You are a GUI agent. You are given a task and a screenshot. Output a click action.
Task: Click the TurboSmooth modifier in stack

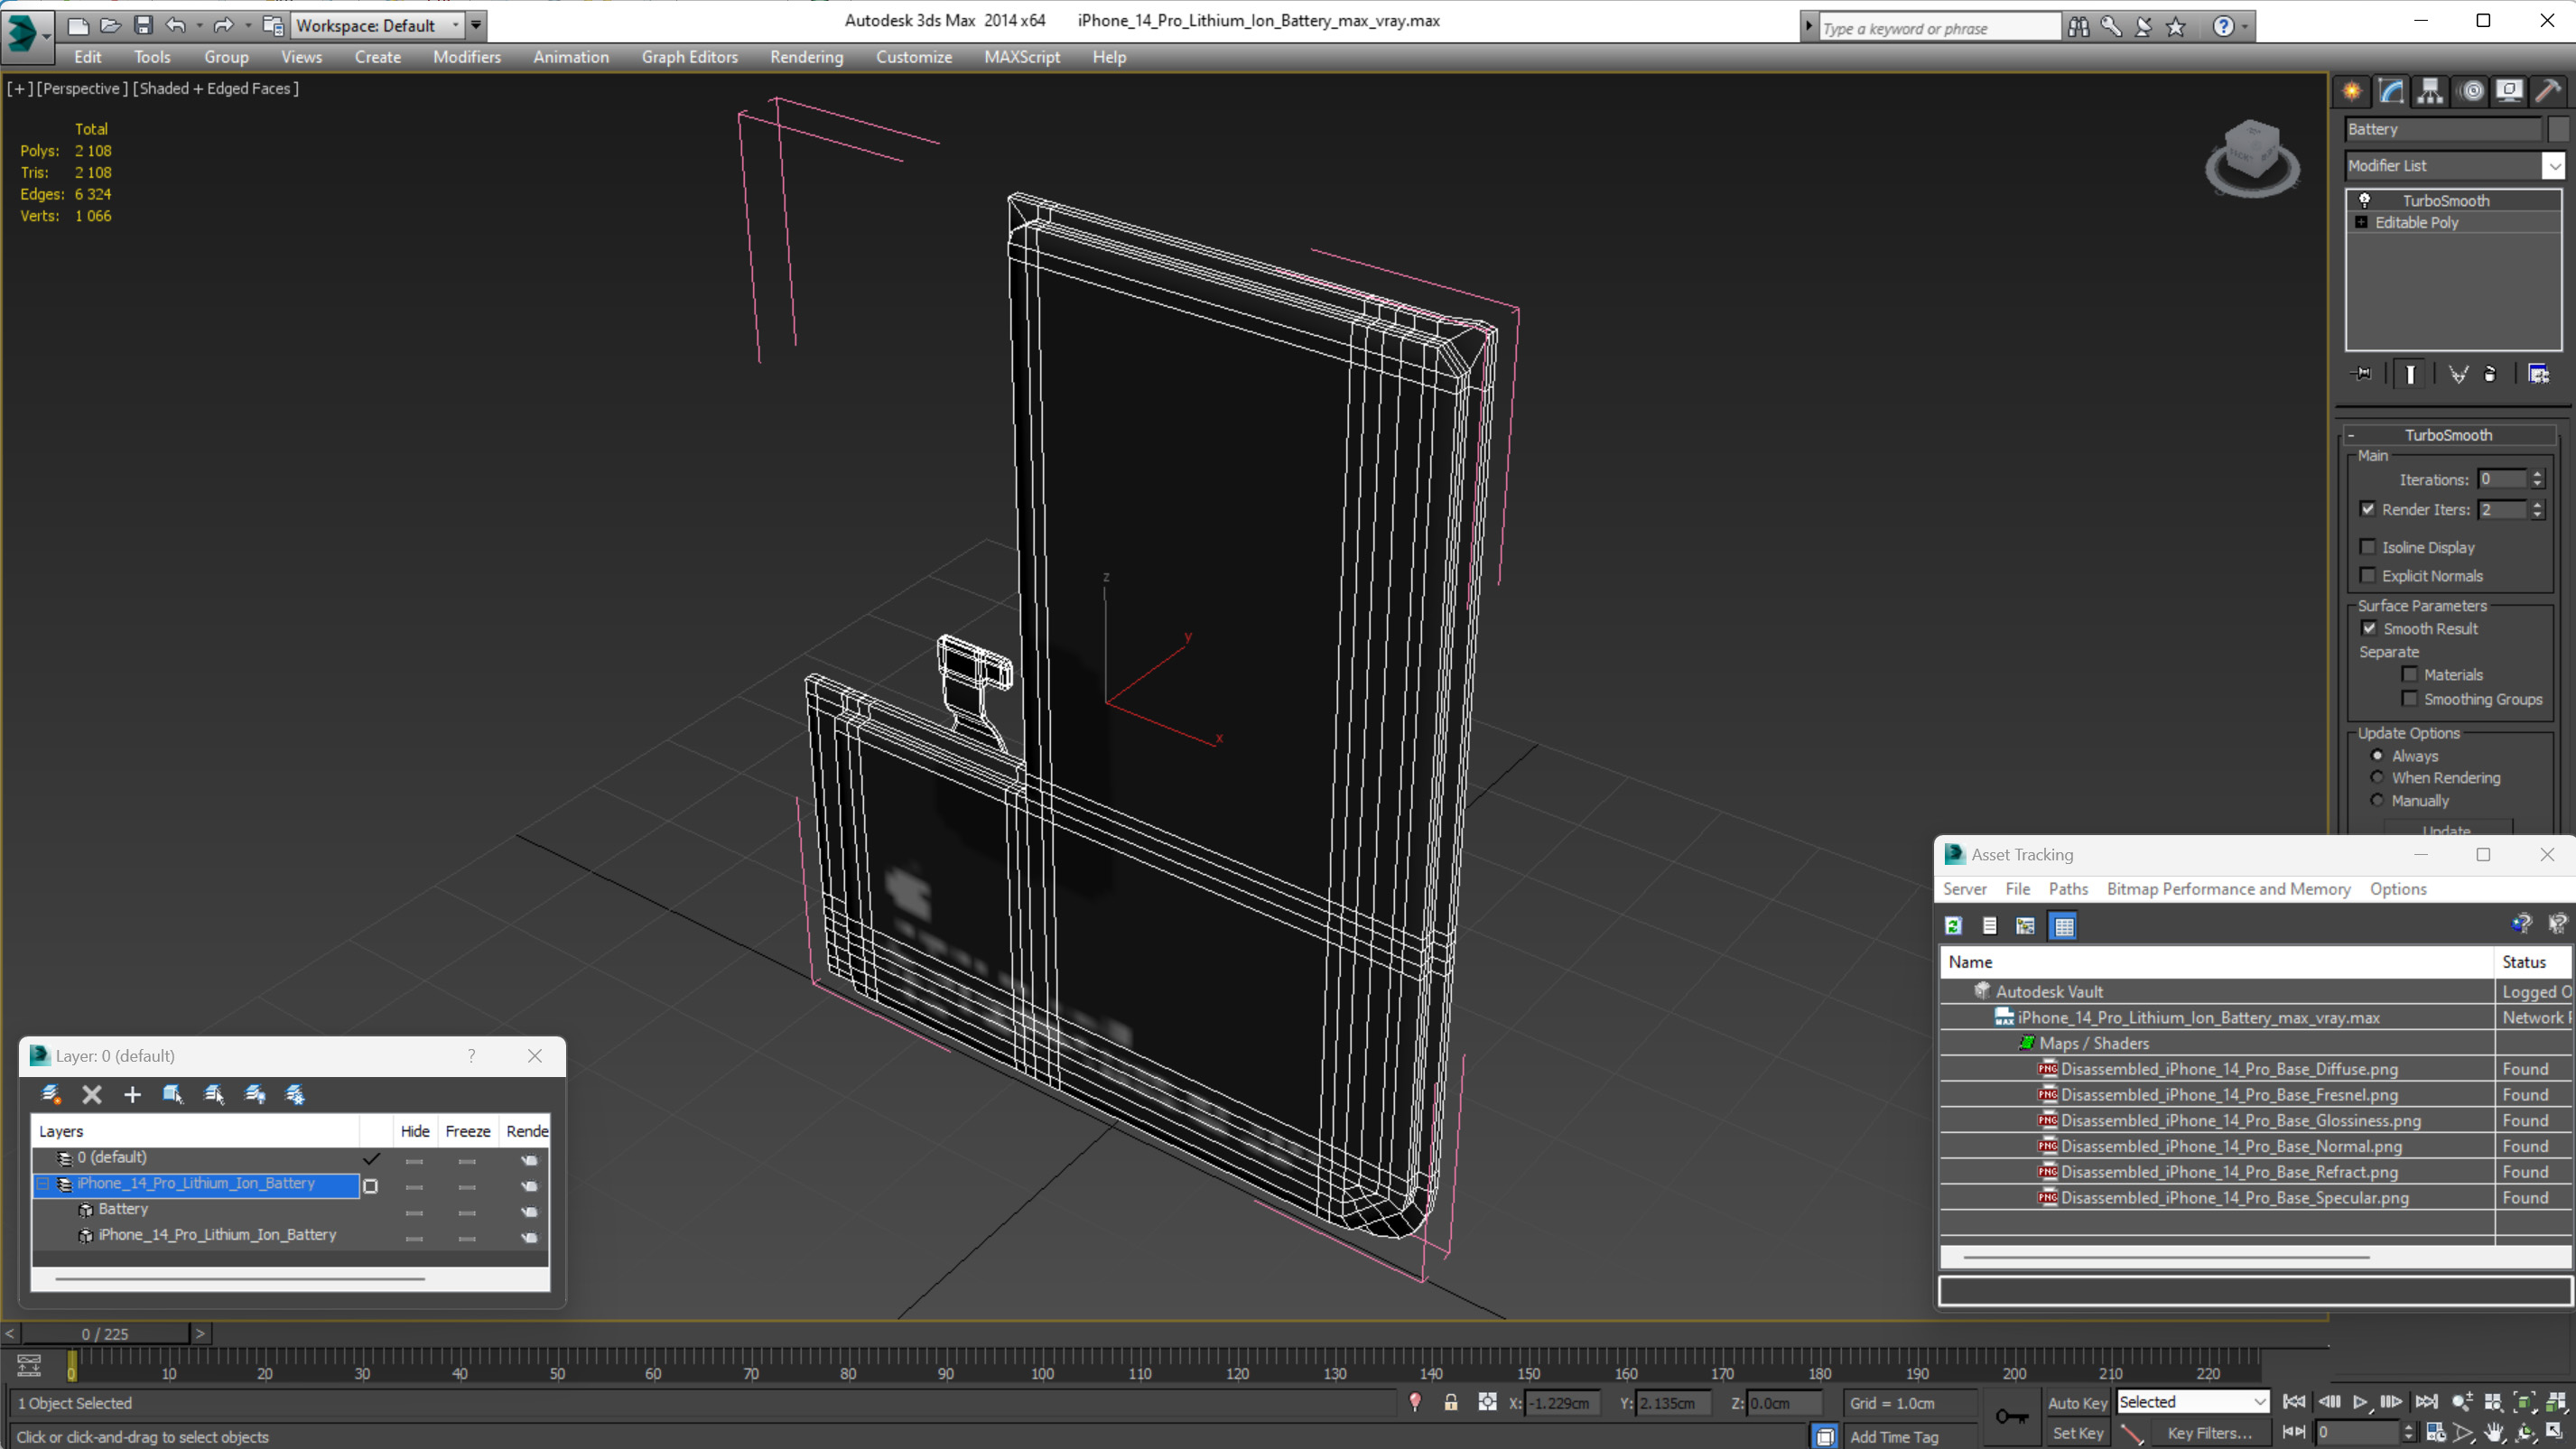click(x=2447, y=200)
